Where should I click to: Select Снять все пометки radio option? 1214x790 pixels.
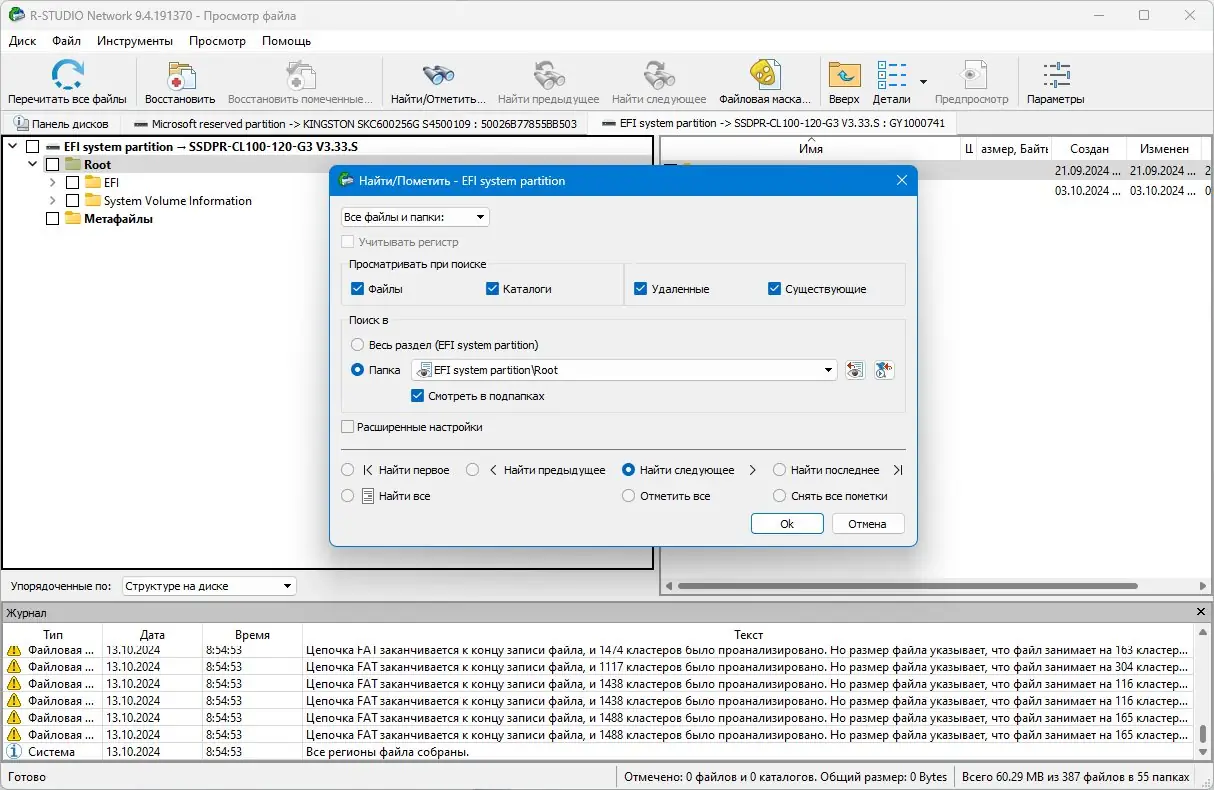pos(779,496)
